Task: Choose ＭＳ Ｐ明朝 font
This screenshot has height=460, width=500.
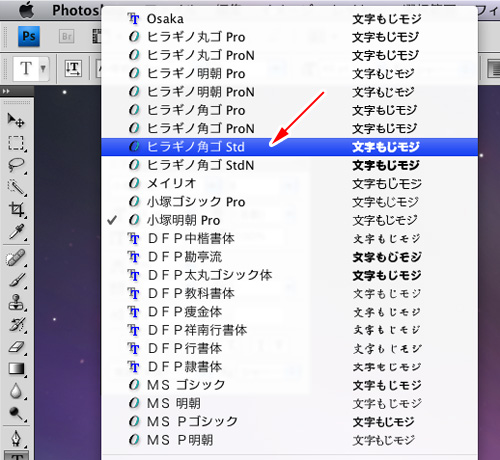Action: tap(289, 440)
